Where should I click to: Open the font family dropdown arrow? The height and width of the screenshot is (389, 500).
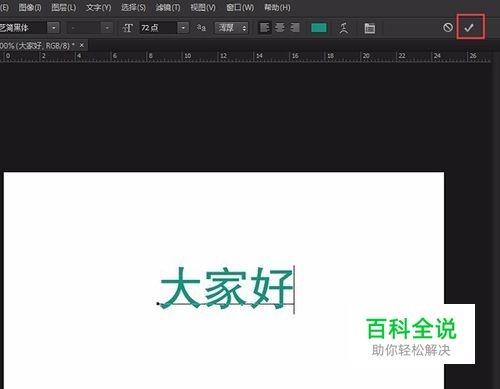pyautogui.click(x=54, y=28)
